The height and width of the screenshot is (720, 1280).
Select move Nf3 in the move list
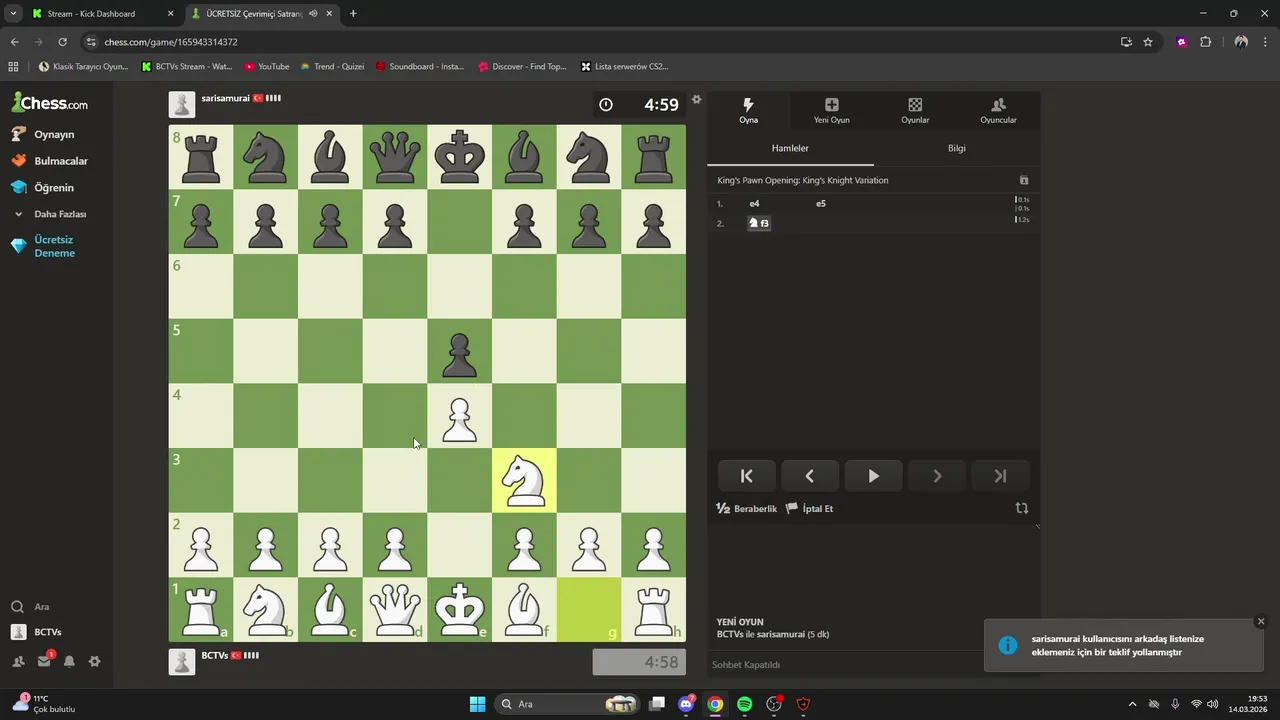click(759, 223)
